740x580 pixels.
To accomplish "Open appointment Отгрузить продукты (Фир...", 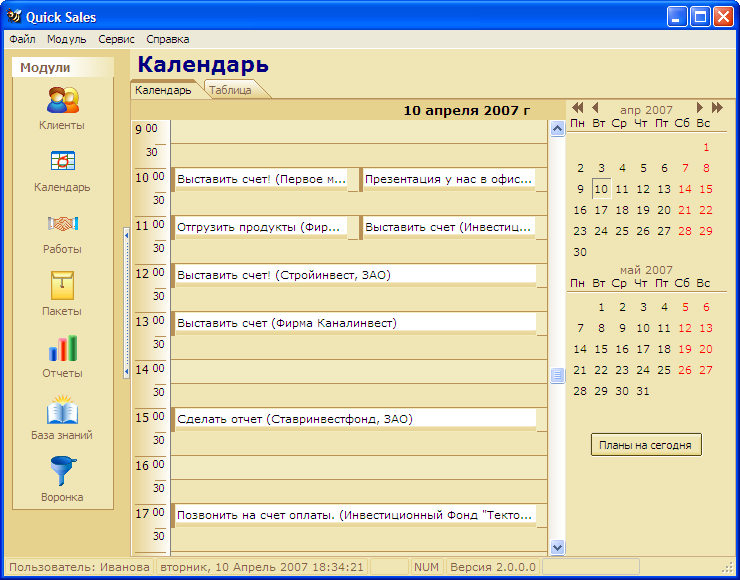I will click(259, 227).
